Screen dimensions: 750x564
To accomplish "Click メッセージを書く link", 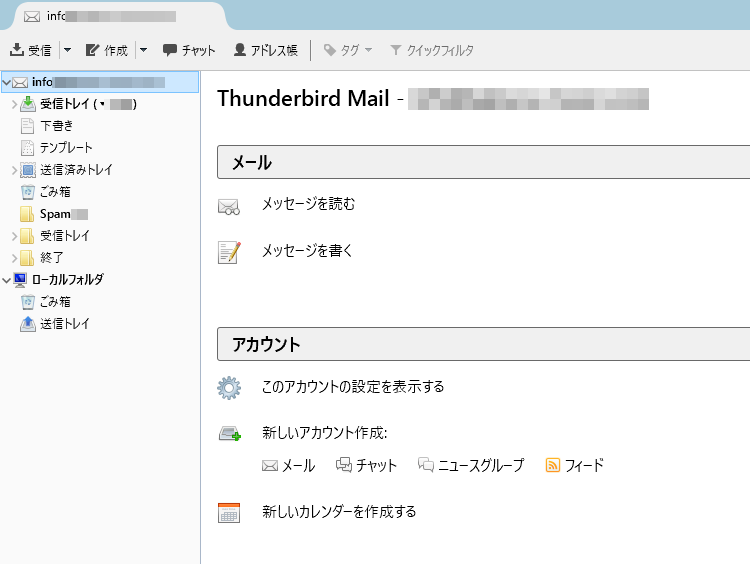I will (307, 251).
